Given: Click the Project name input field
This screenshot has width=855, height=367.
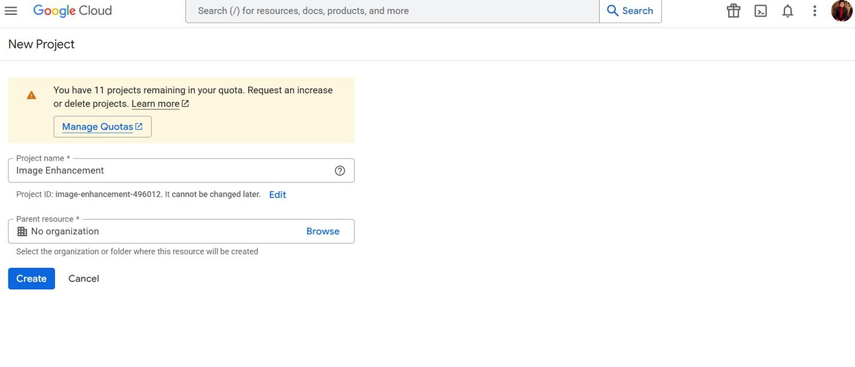Looking at the screenshot, I should pos(181,171).
